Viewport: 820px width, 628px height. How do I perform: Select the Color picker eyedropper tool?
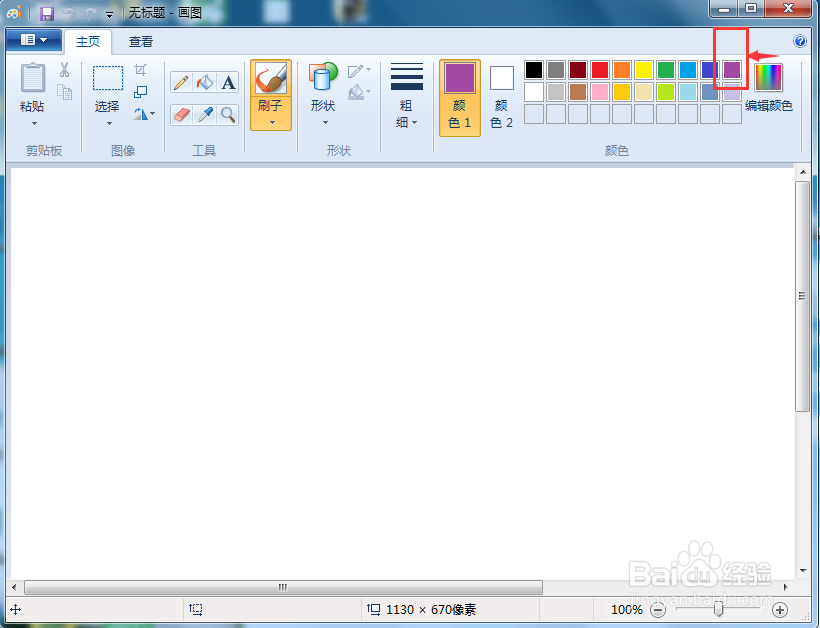click(204, 115)
